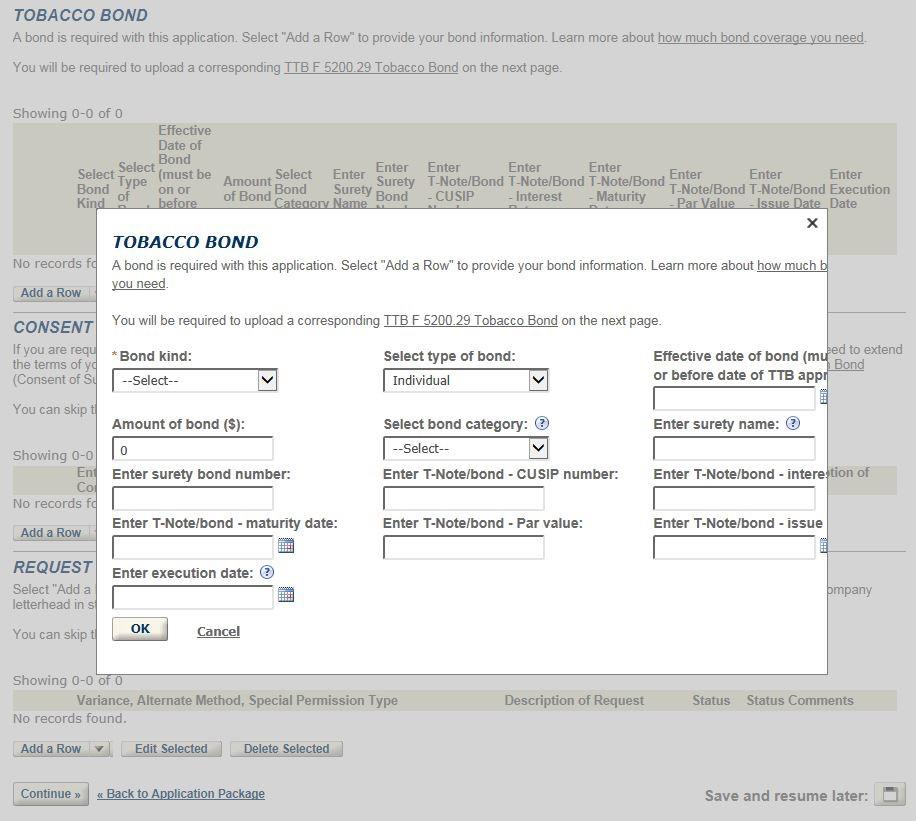Image resolution: width=916 pixels, height=821 pixels.
Task: Open the Bond kind dropdown
Action: 194,380
